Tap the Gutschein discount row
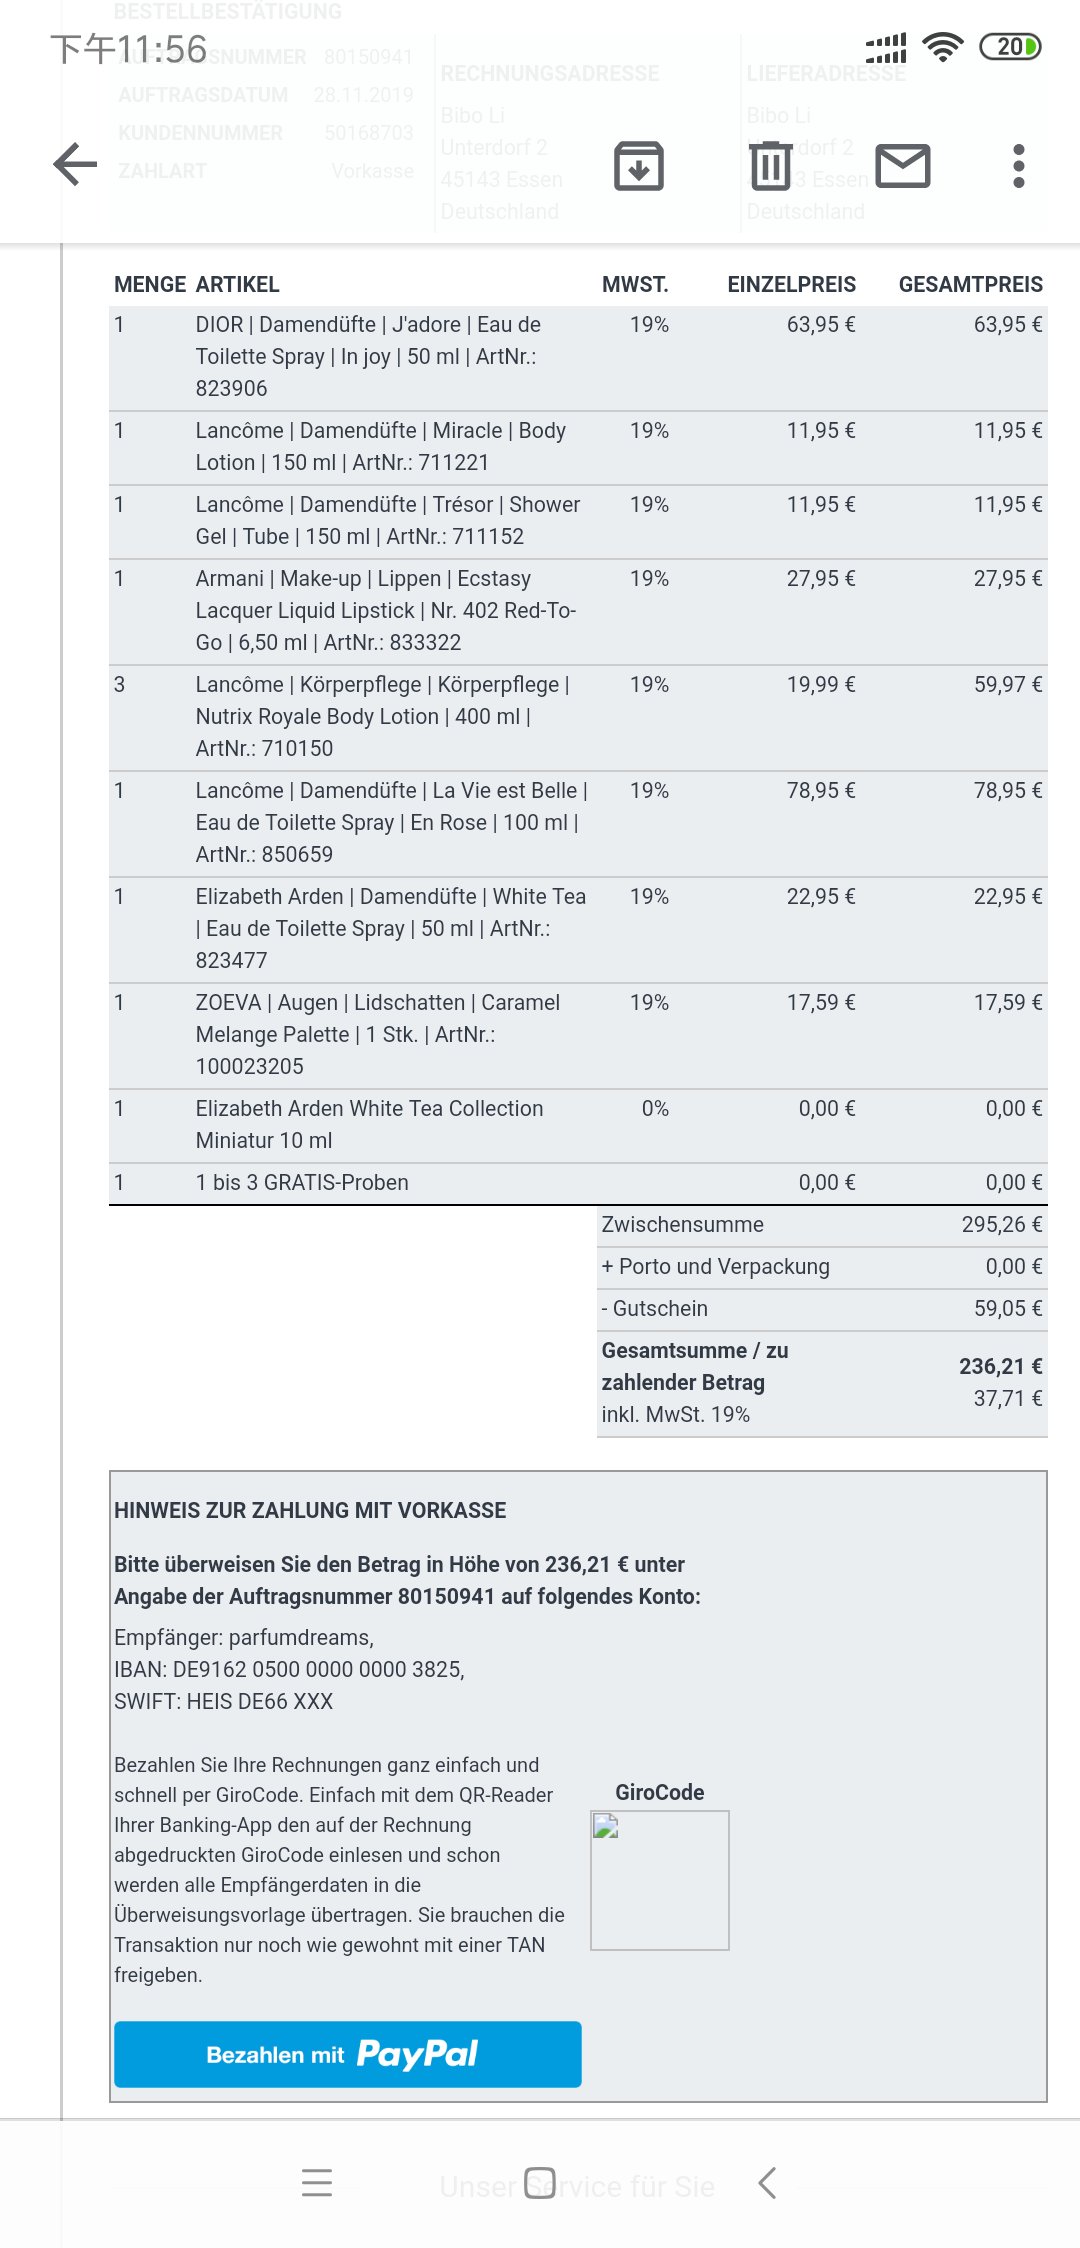Screen dimensions: 1080x2248 (x=822, y=1308)
